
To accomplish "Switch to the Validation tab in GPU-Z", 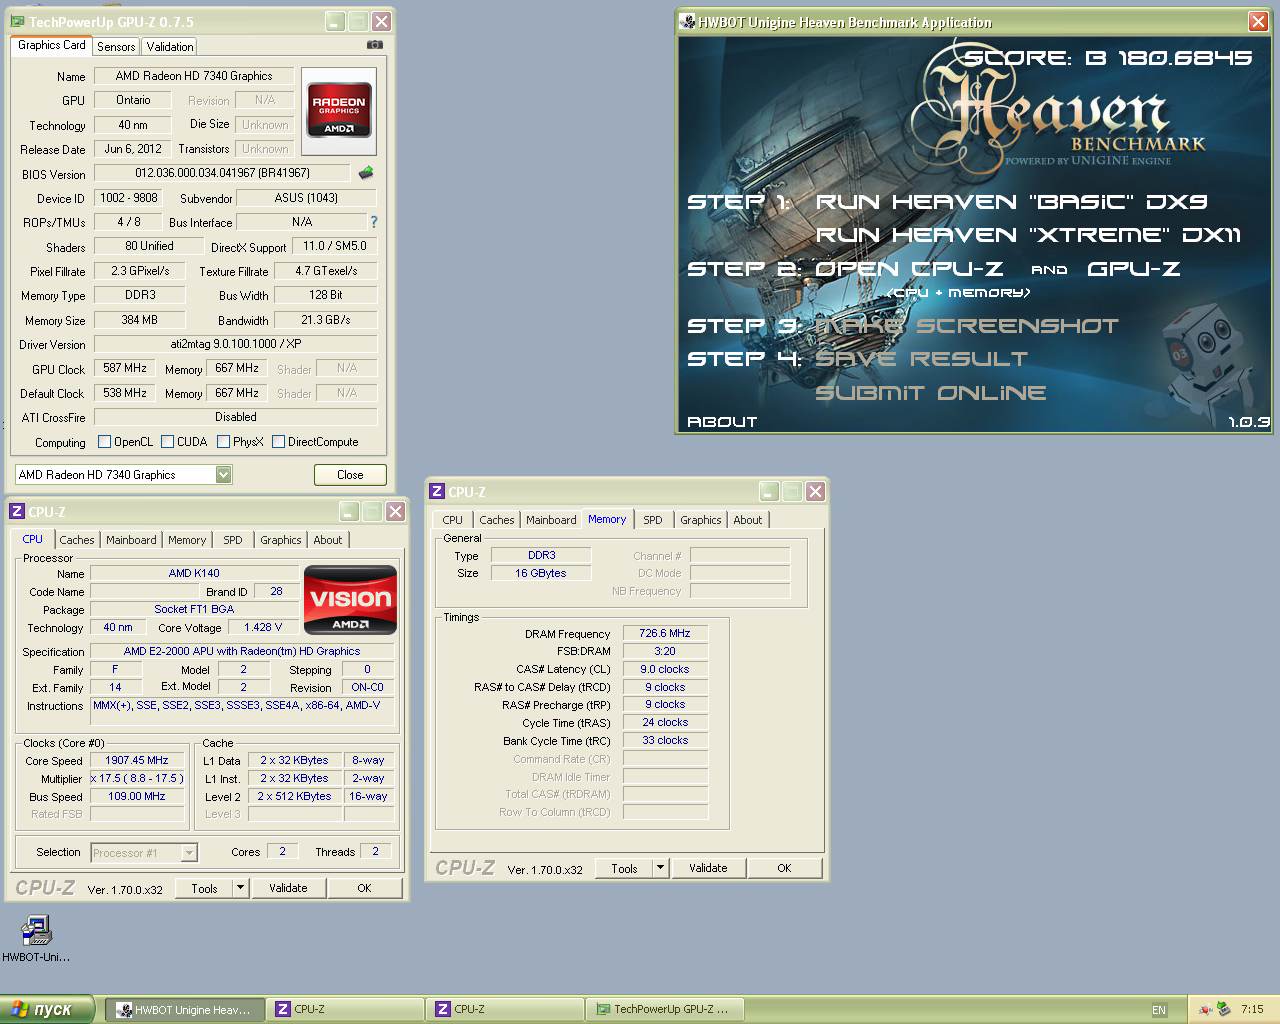I will [x=170, y=47].
